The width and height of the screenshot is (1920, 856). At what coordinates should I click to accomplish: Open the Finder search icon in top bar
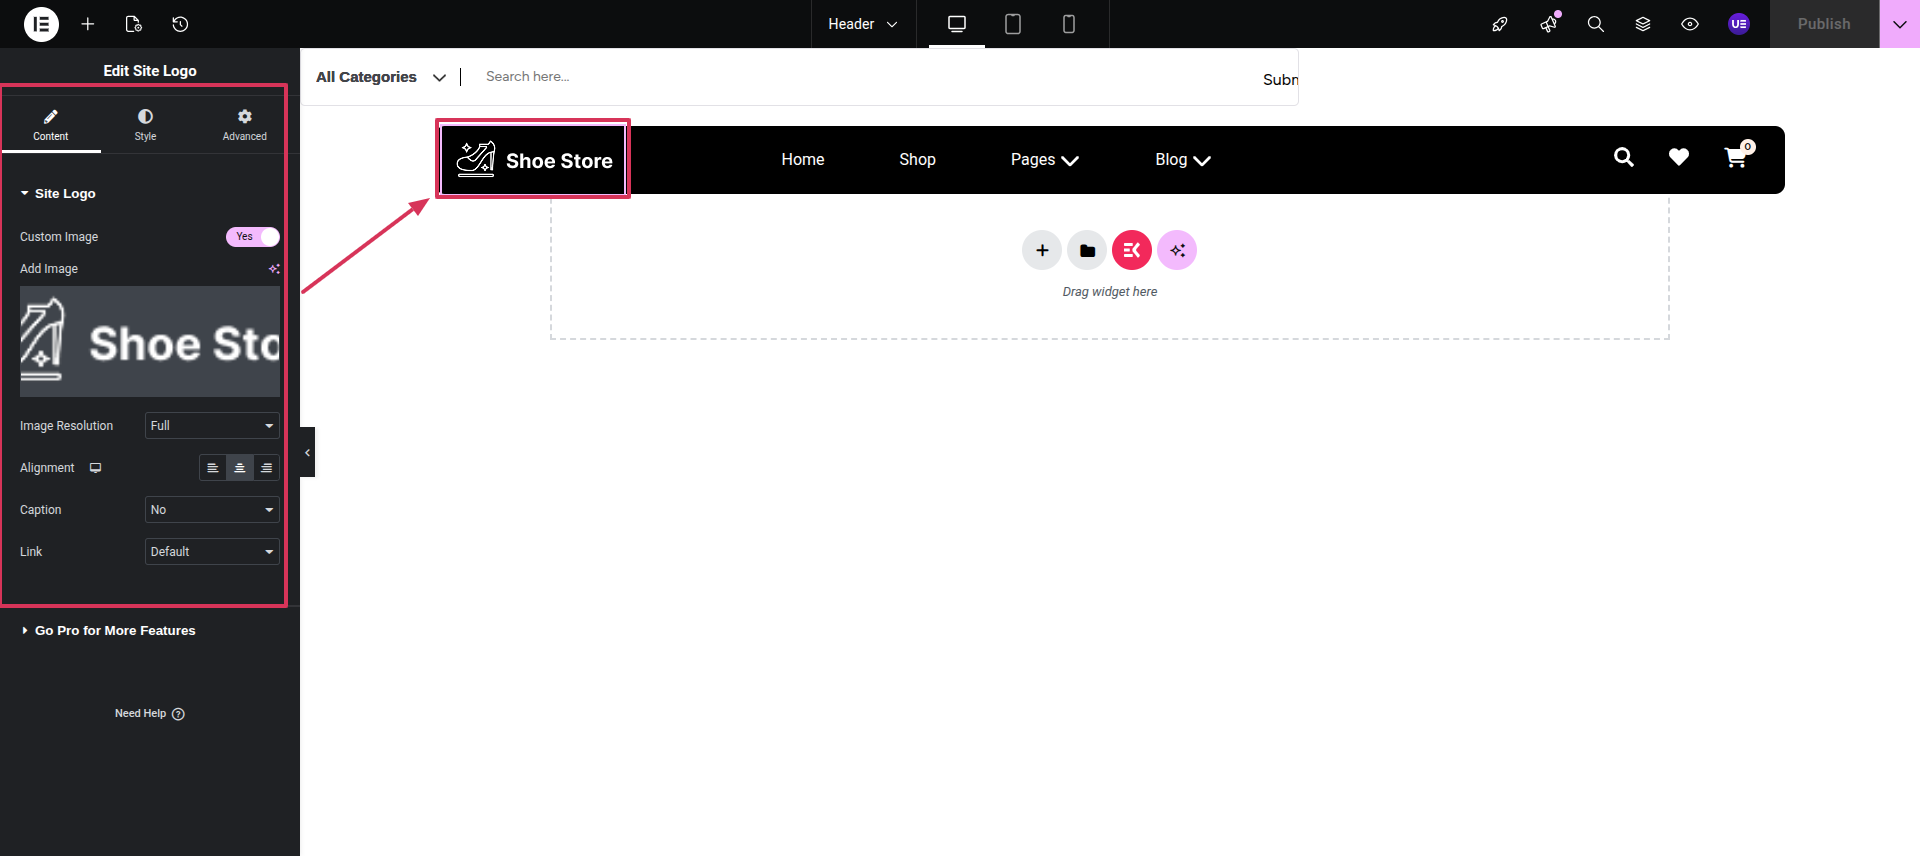(1595, 24)
